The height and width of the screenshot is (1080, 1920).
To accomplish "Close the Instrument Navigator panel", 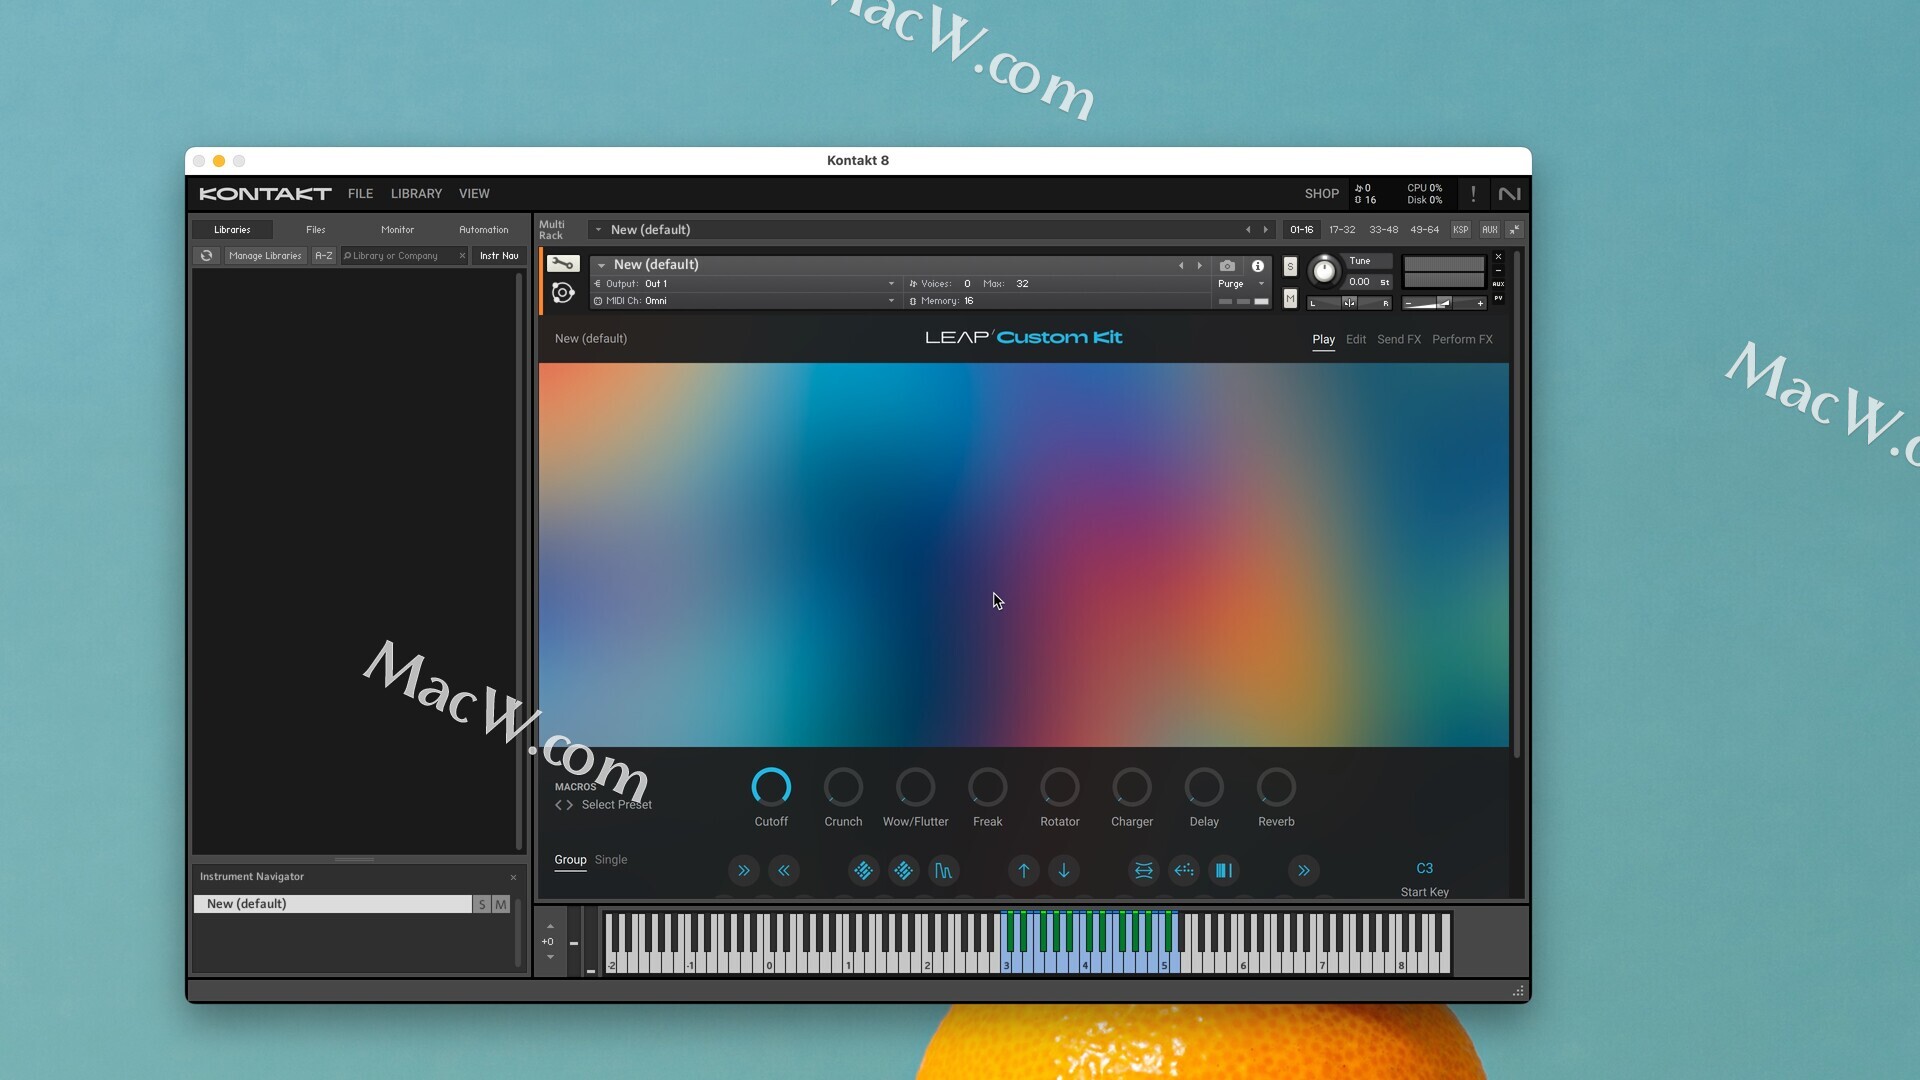I will coord(514,878).
